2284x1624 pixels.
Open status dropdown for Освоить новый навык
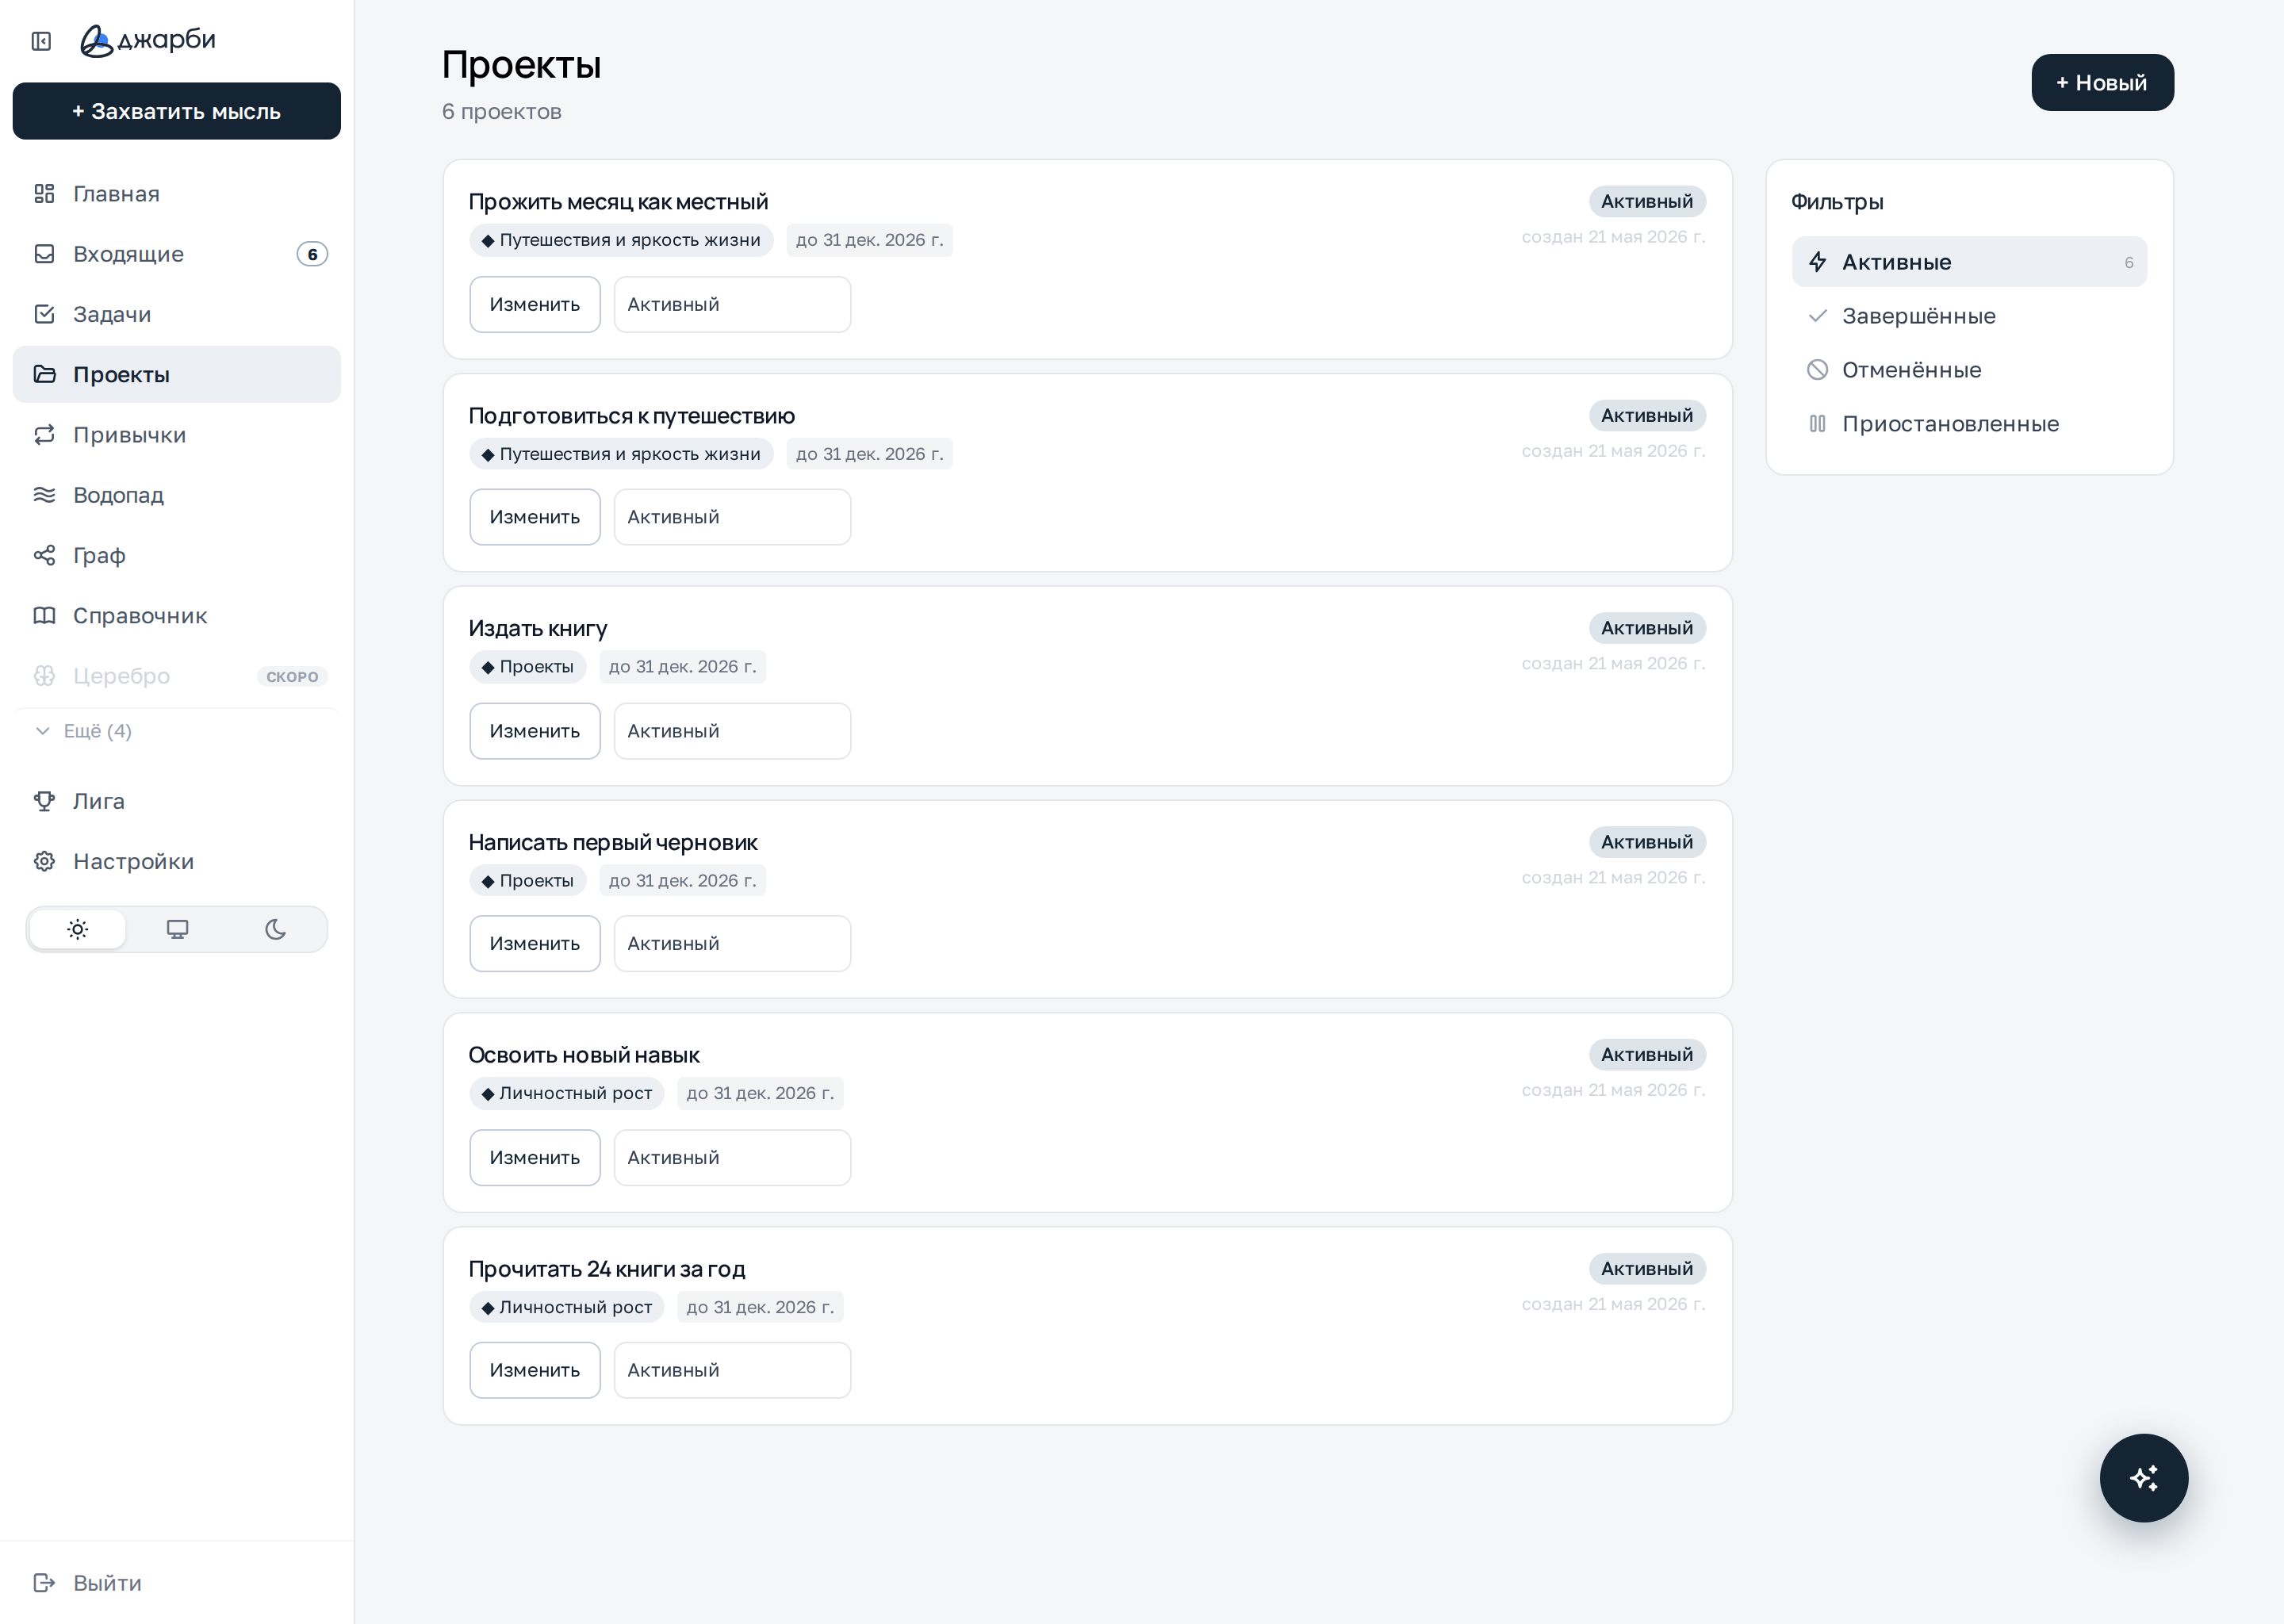point(732,1157)
